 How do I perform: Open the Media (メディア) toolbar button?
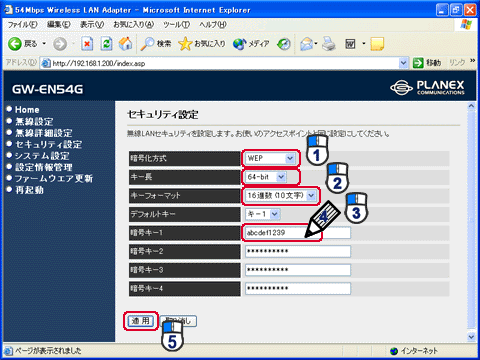(251, 44)
